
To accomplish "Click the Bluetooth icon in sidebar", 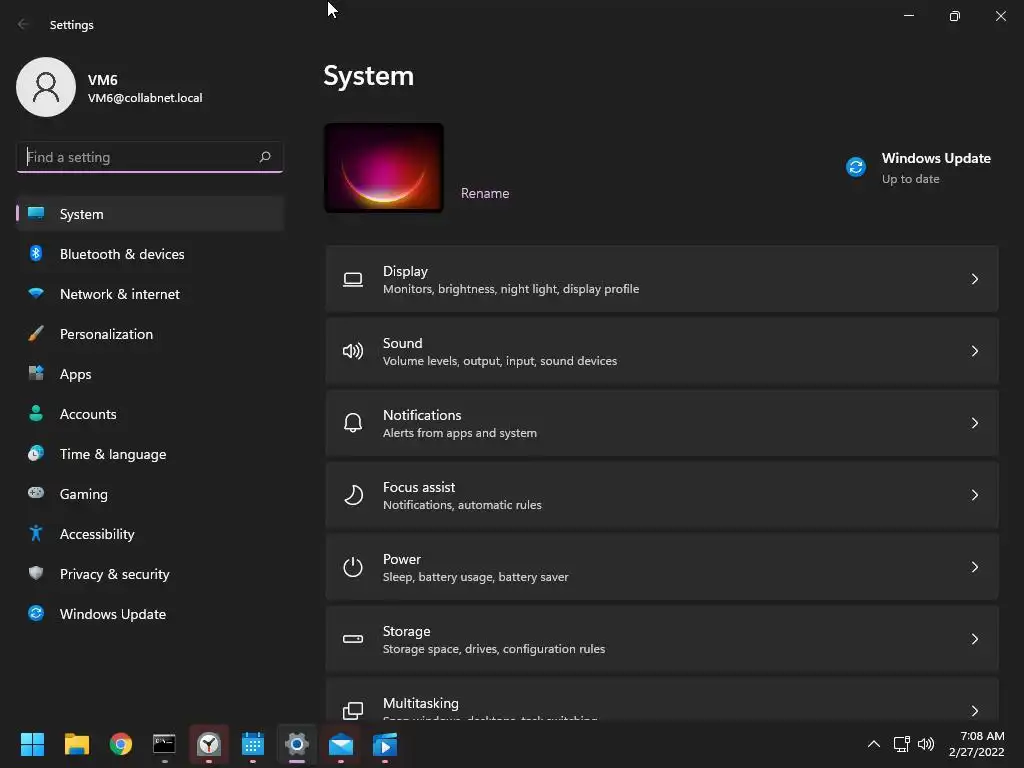I will (x=36, y=253).
